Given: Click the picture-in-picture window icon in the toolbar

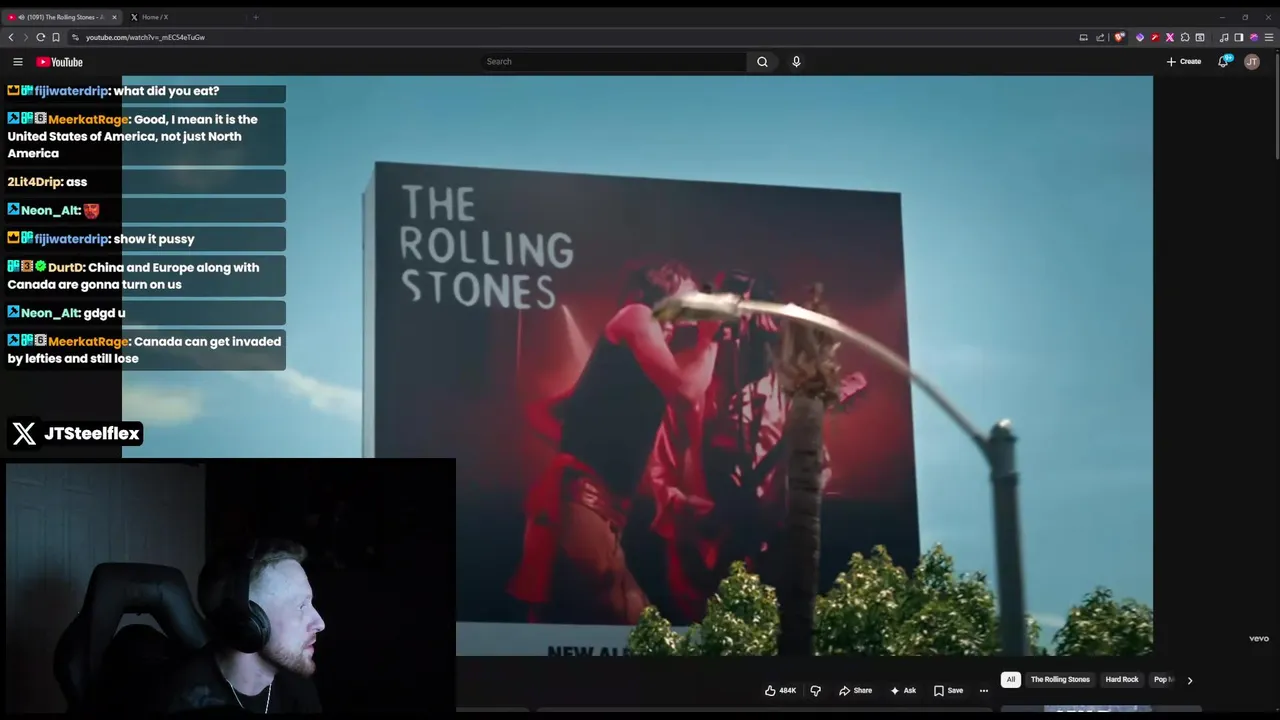Looking at the screenshot, I should pyautogui.click(x=1200, y=37).
